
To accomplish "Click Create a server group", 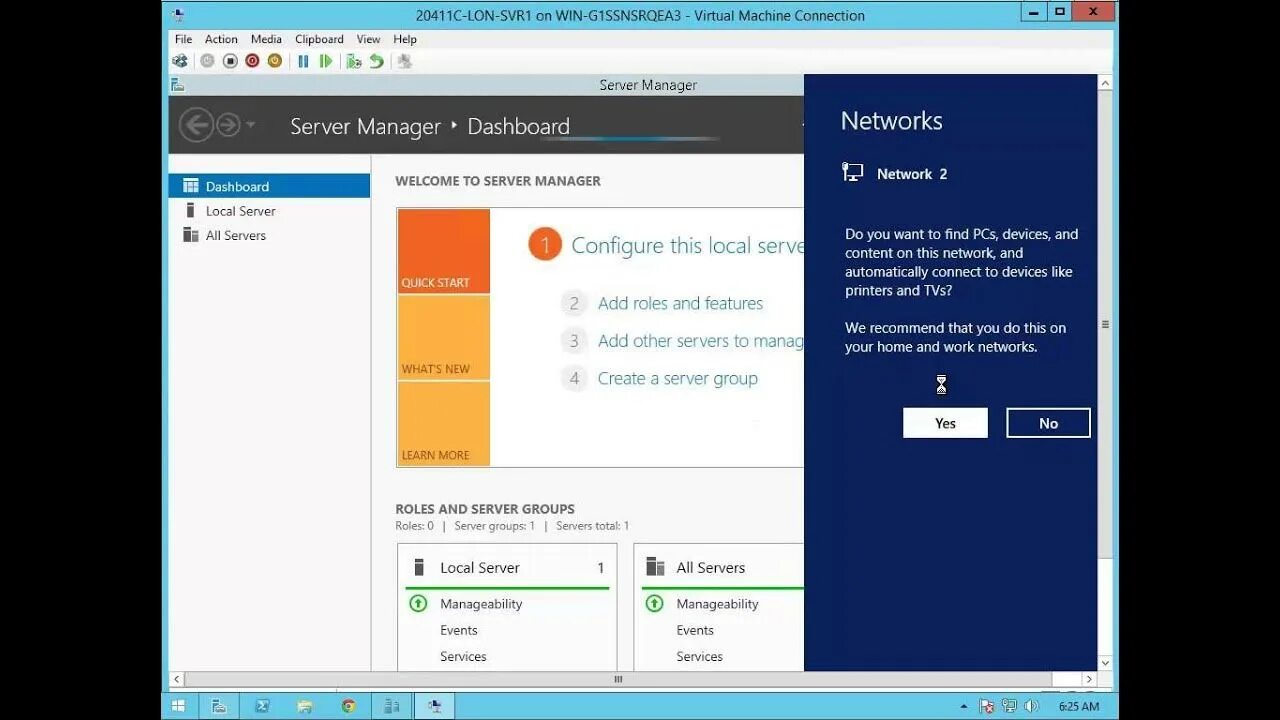I will point(678,378).
